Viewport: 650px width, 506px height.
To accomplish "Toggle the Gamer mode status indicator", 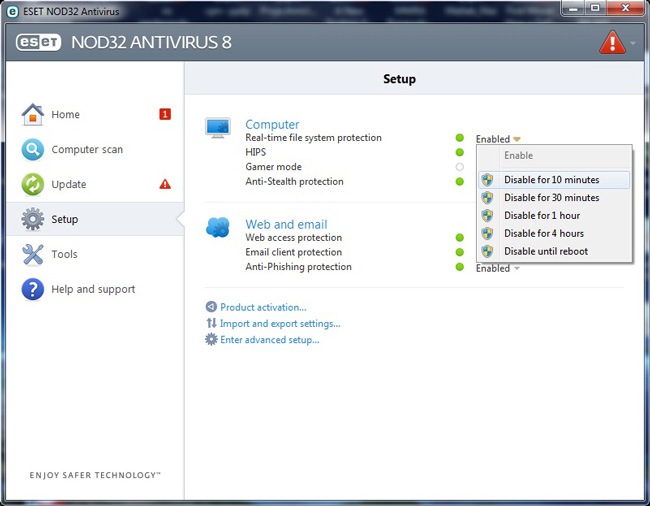I will [x=459, y=167].
